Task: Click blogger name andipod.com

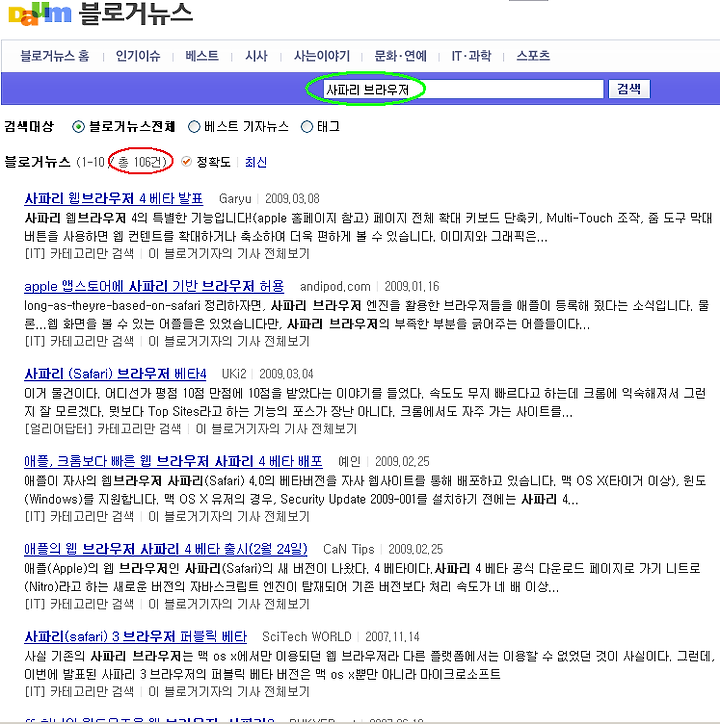Action: [335, 287]
